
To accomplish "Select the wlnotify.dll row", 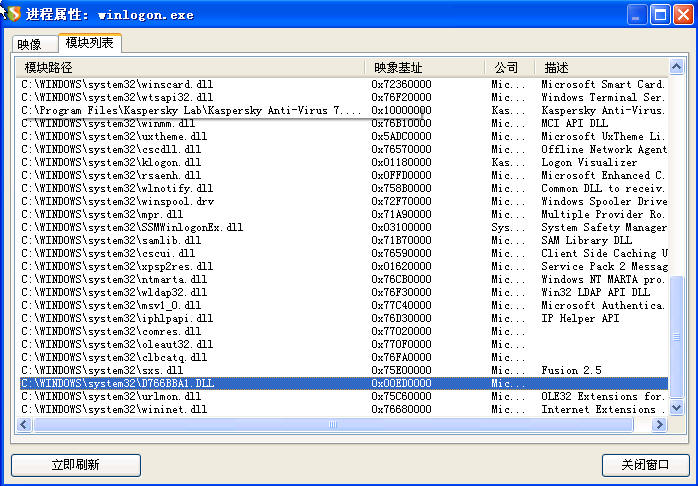I will [344, 188].
